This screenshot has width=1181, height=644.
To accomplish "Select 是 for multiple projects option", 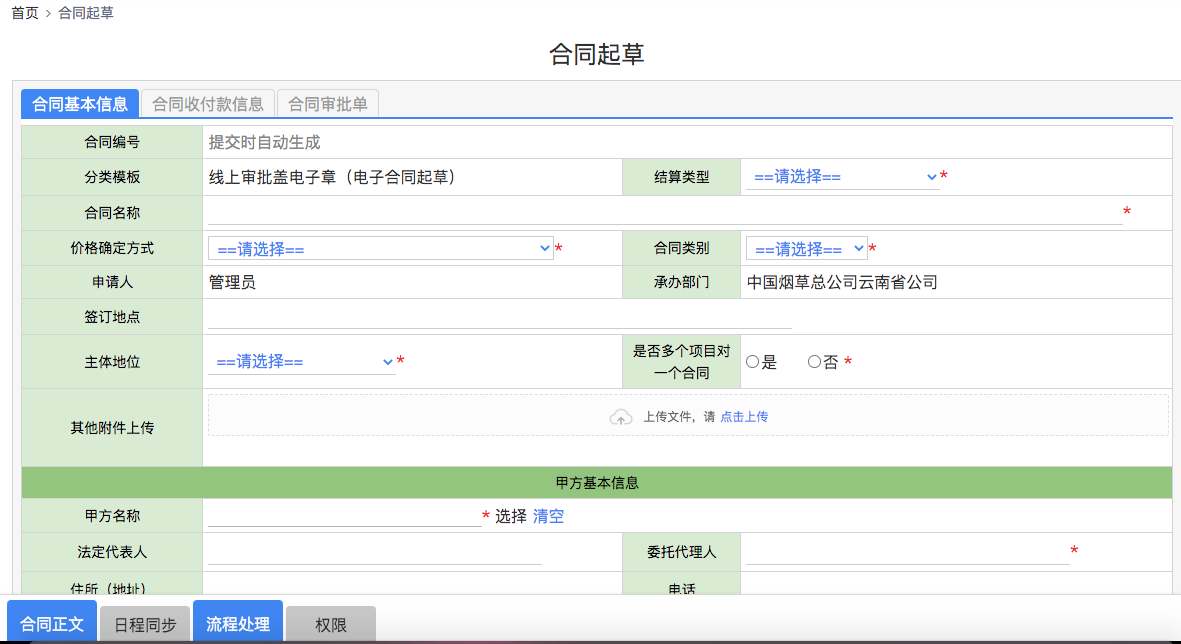I will click(x=752, y=363).
